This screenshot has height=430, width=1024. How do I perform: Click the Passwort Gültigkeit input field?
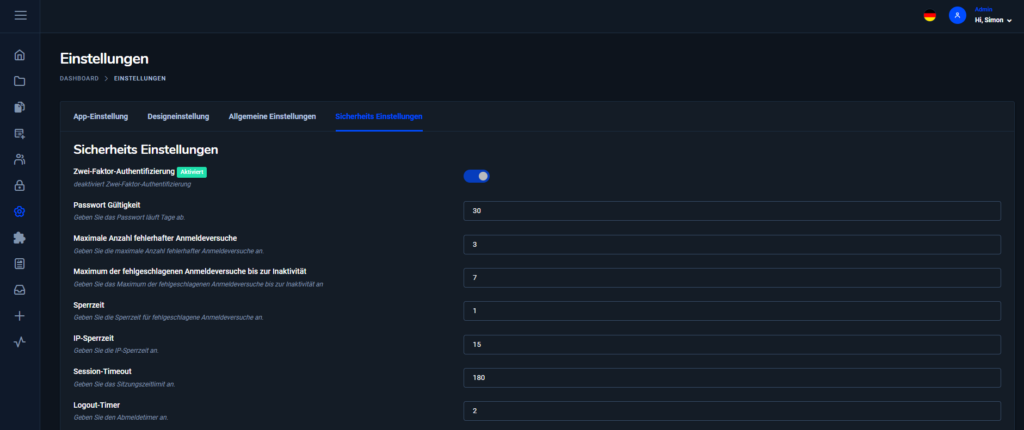pyautogui.click(x=731, y=211)
